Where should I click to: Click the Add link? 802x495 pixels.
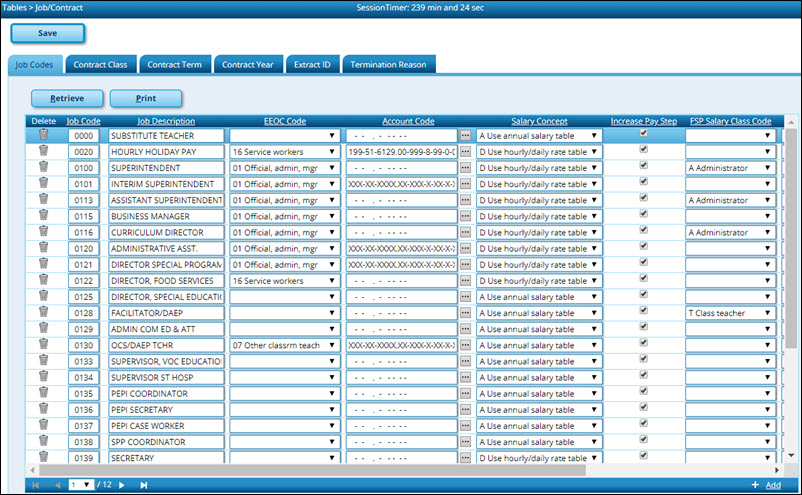coord(773,485)
